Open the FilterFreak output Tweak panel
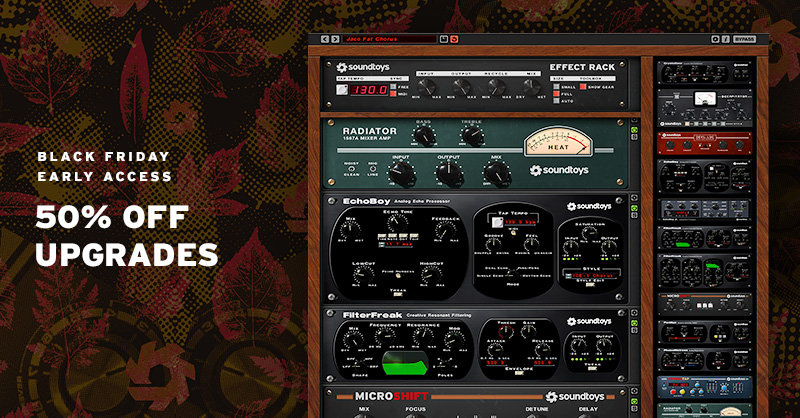Screen dimensions: 800x418 click(592, 367)
